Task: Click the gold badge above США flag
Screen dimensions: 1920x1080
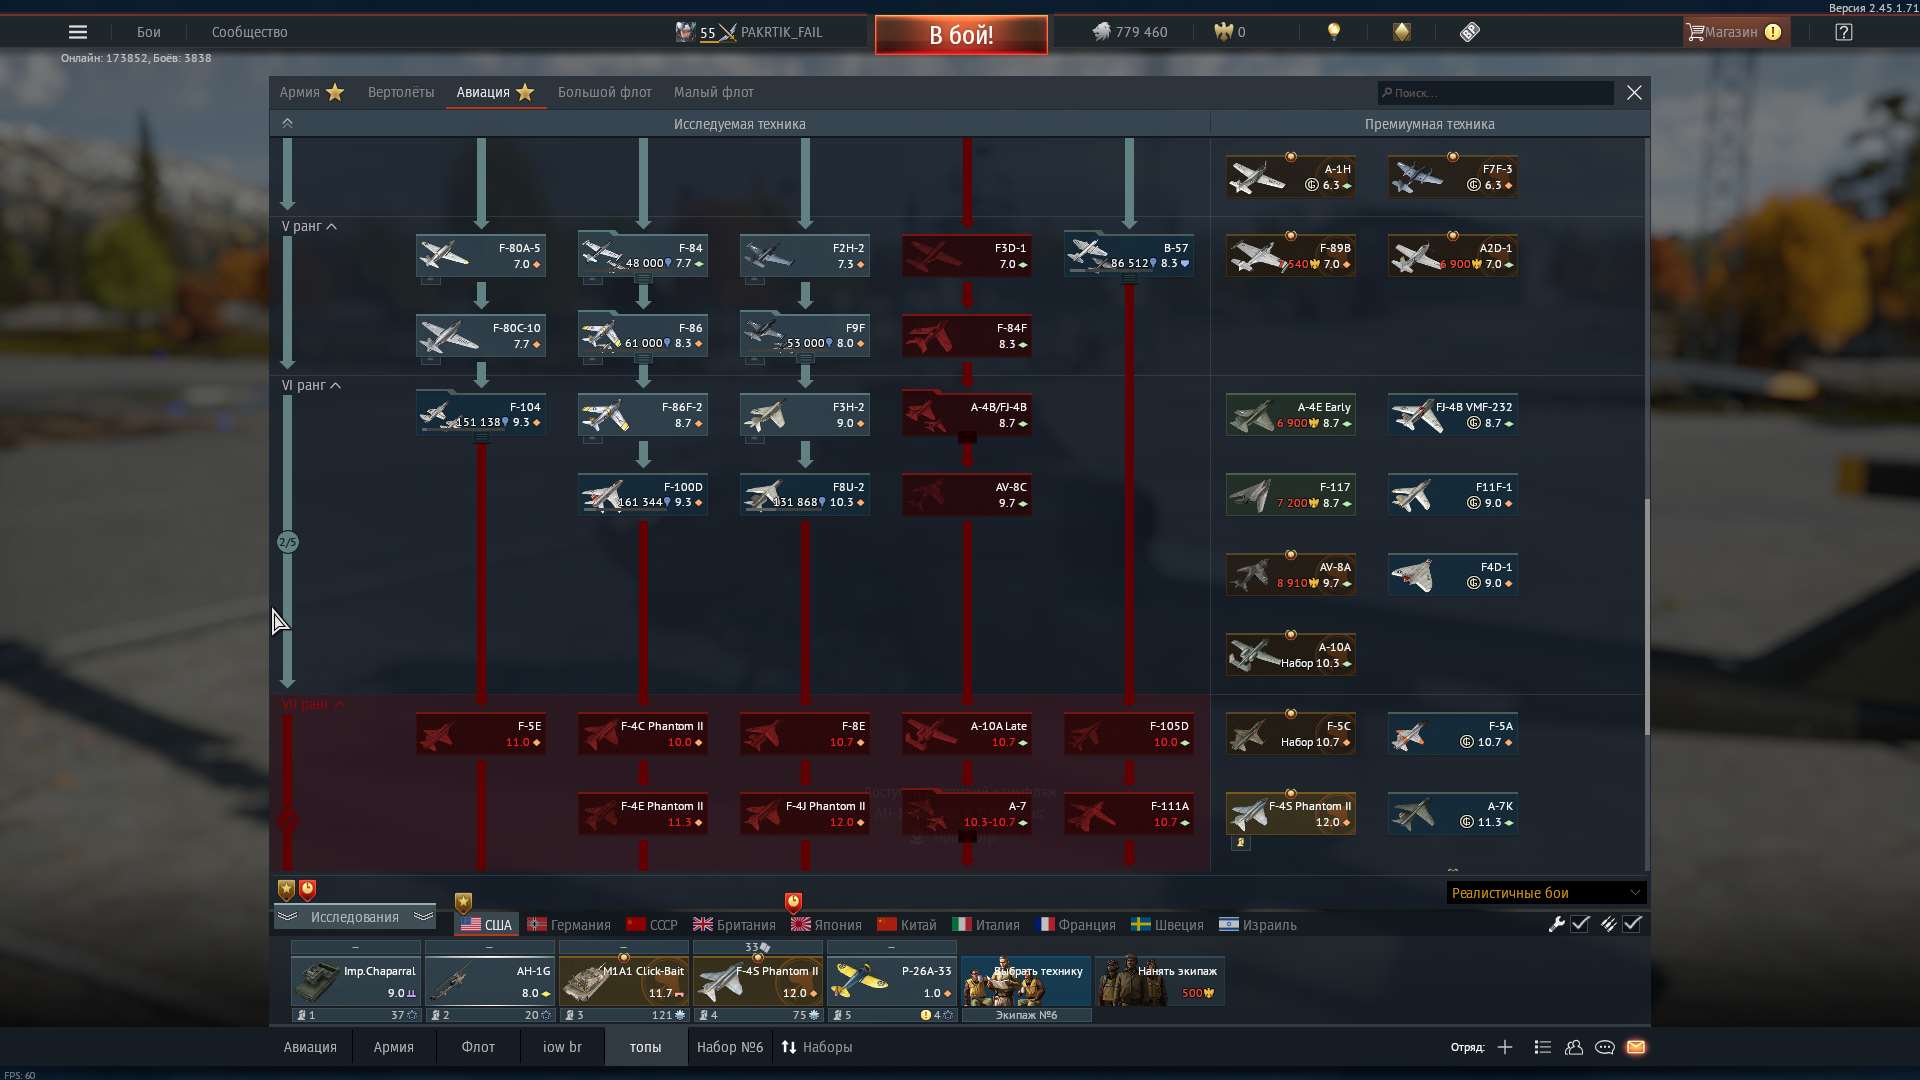Action: point(463,902)
